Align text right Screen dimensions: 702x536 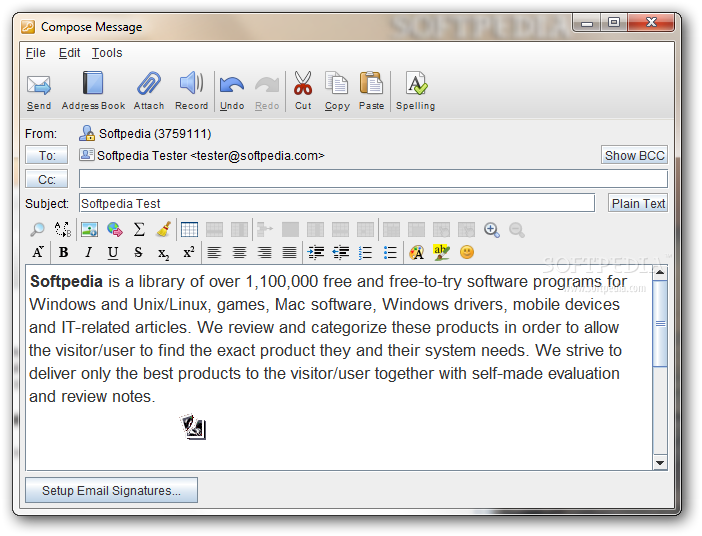pyautogui.click(x=264, y=253)
